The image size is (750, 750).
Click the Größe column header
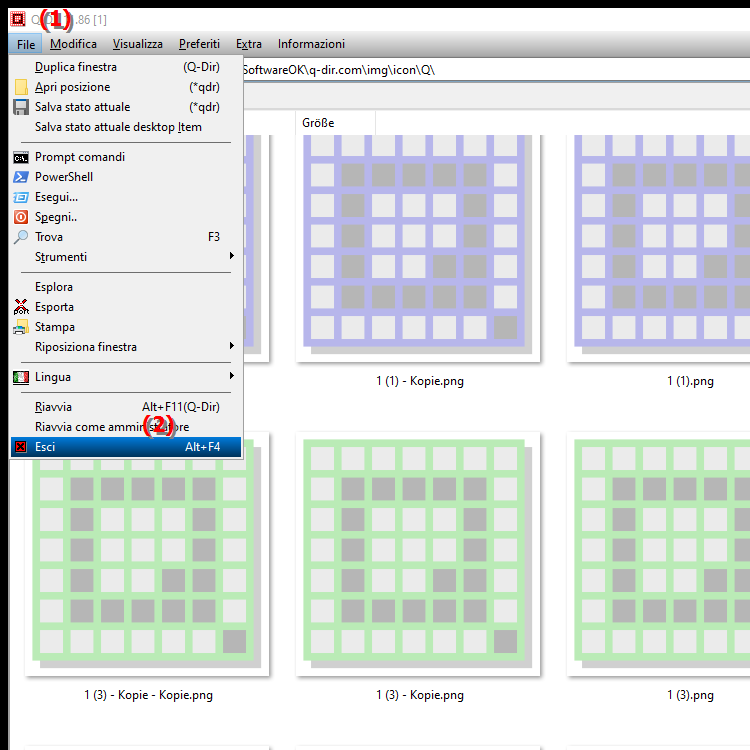point(335,123)
